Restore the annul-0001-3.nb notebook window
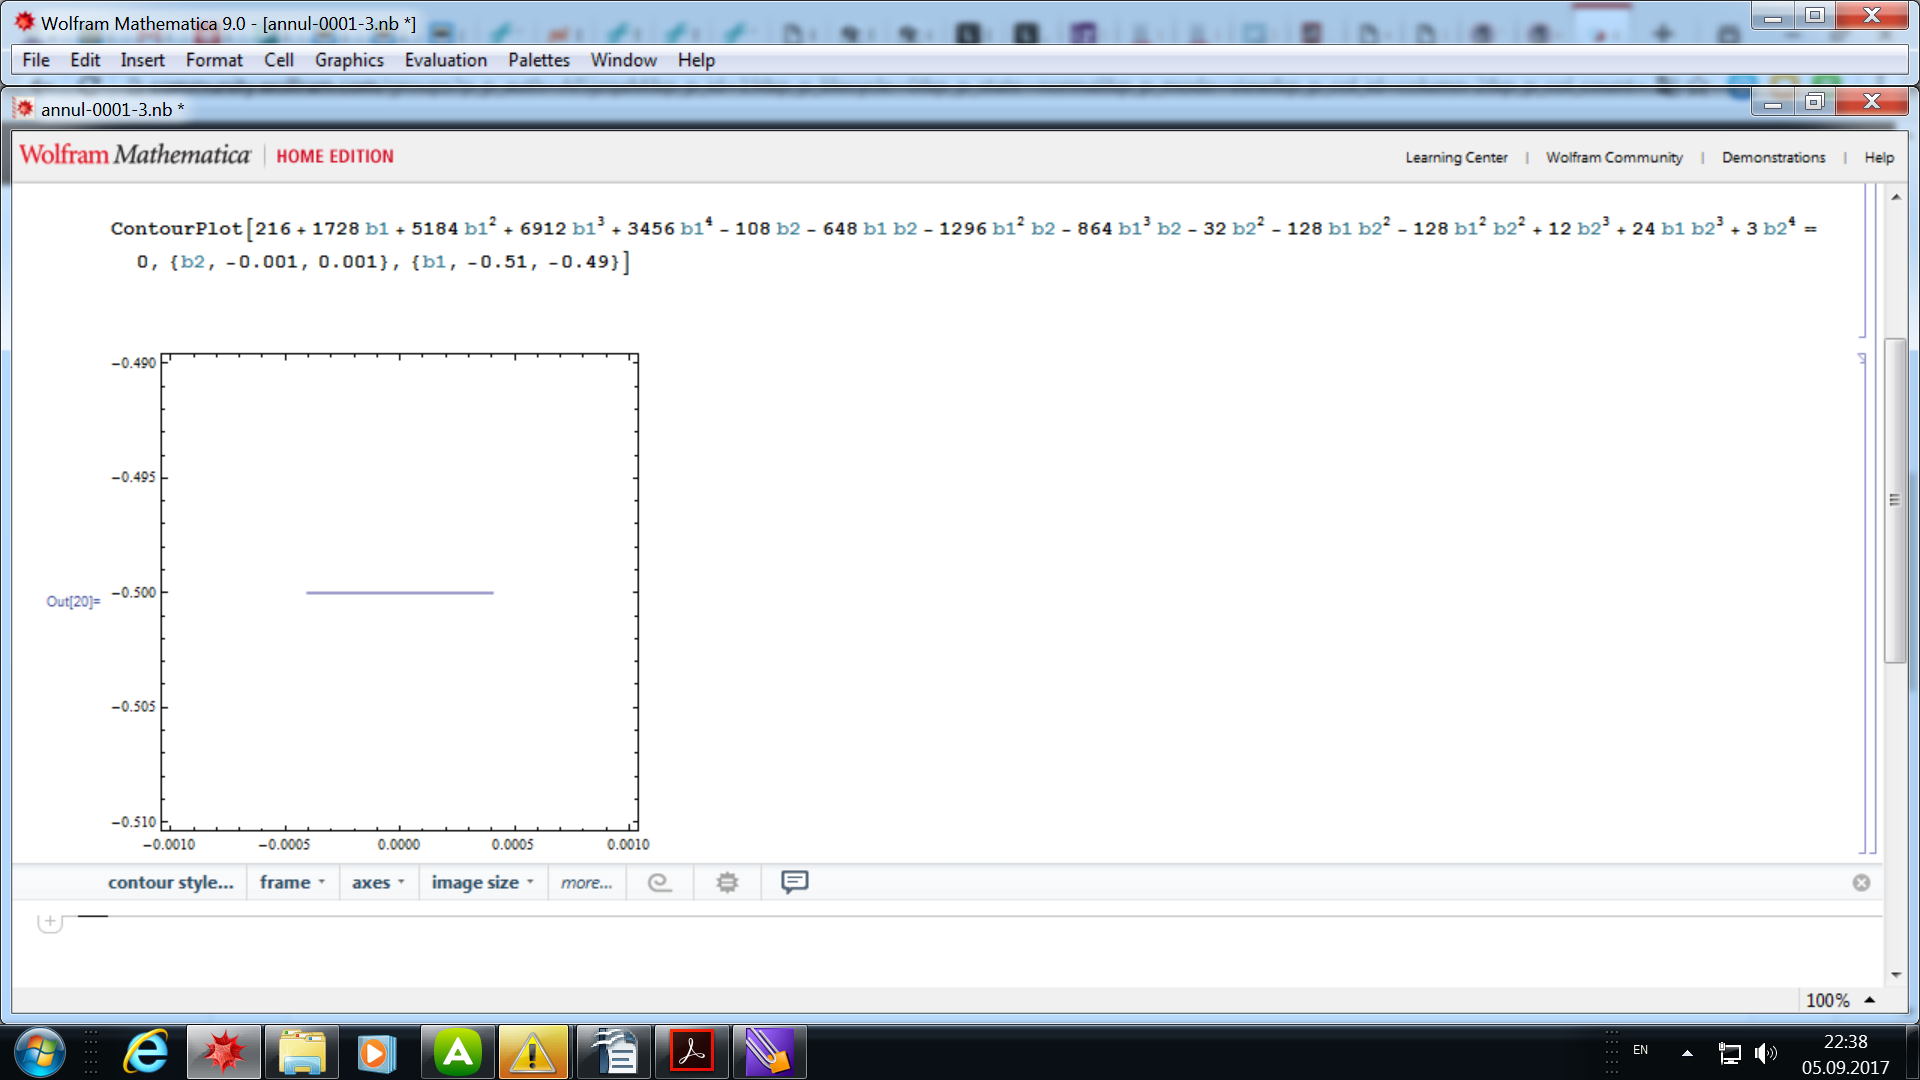 click(1815, 102)
